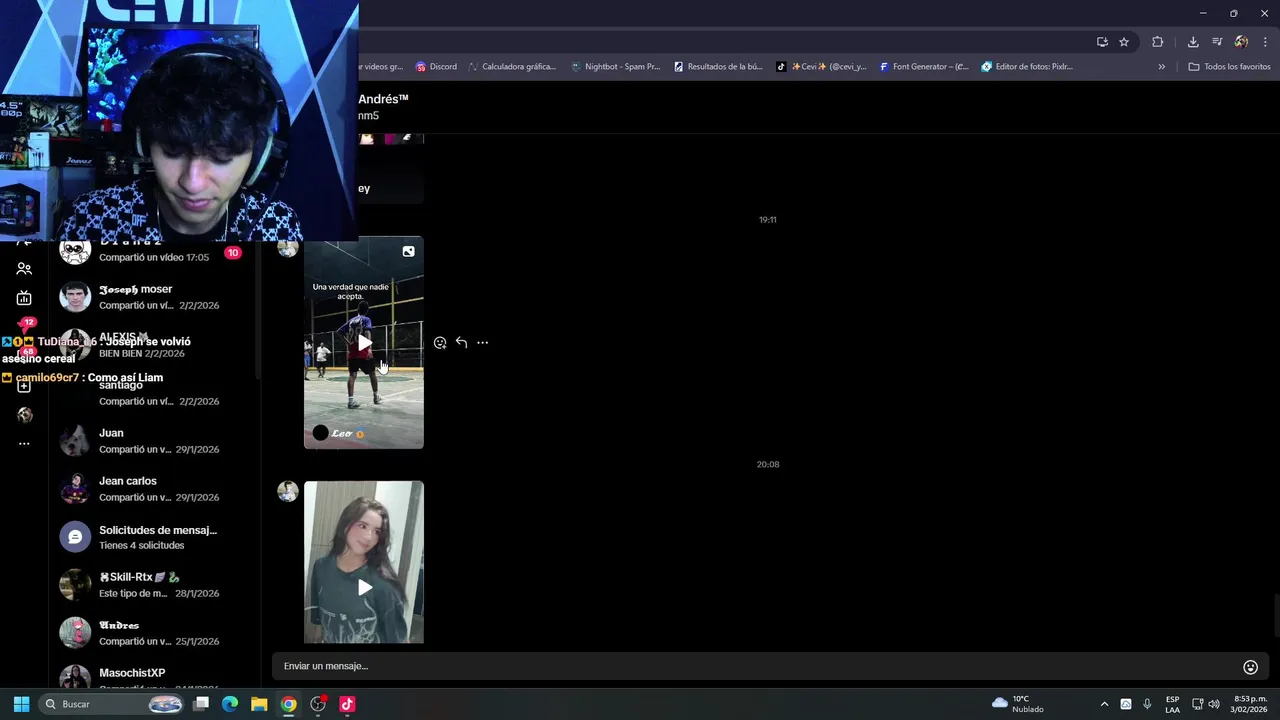Expand the hidden bookmarks chevron

(x=1161, y=67)
